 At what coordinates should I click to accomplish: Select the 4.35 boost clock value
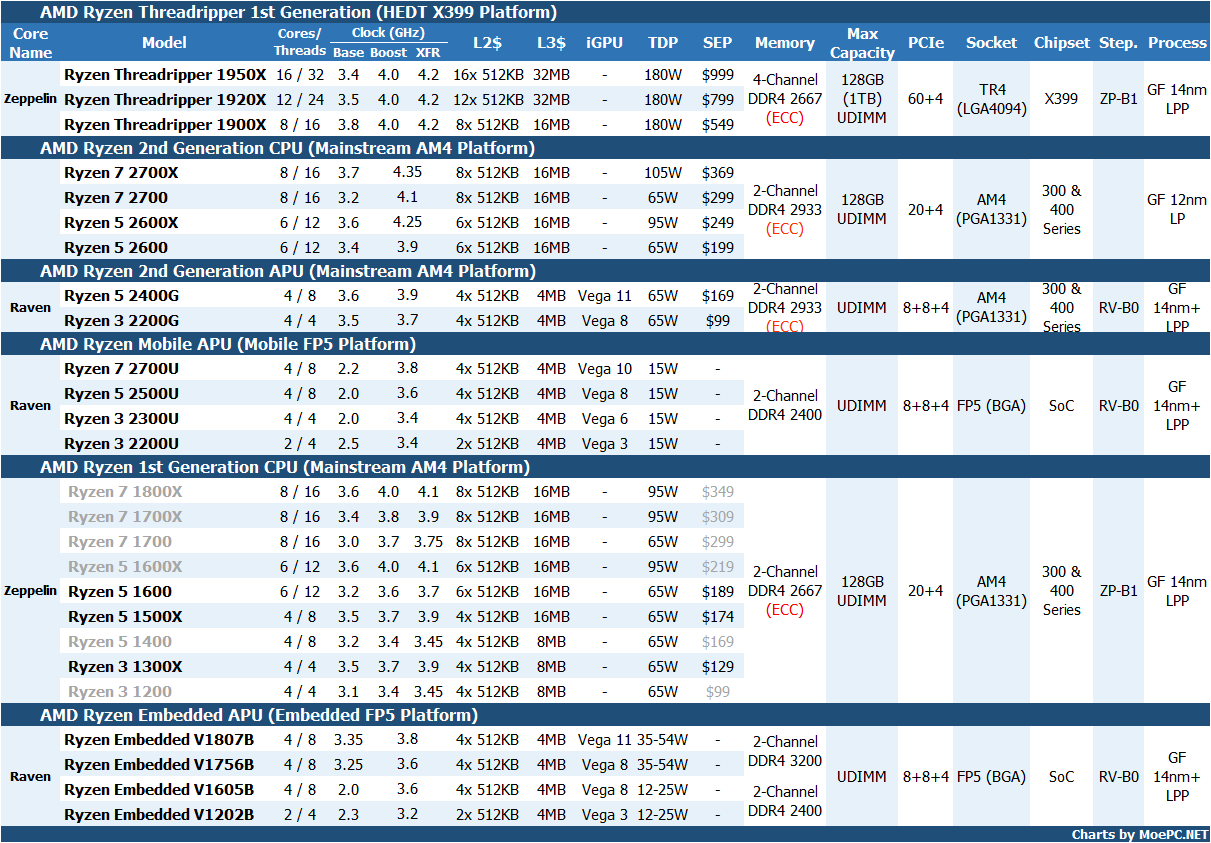pyautogui.click(x=407, y=173)
